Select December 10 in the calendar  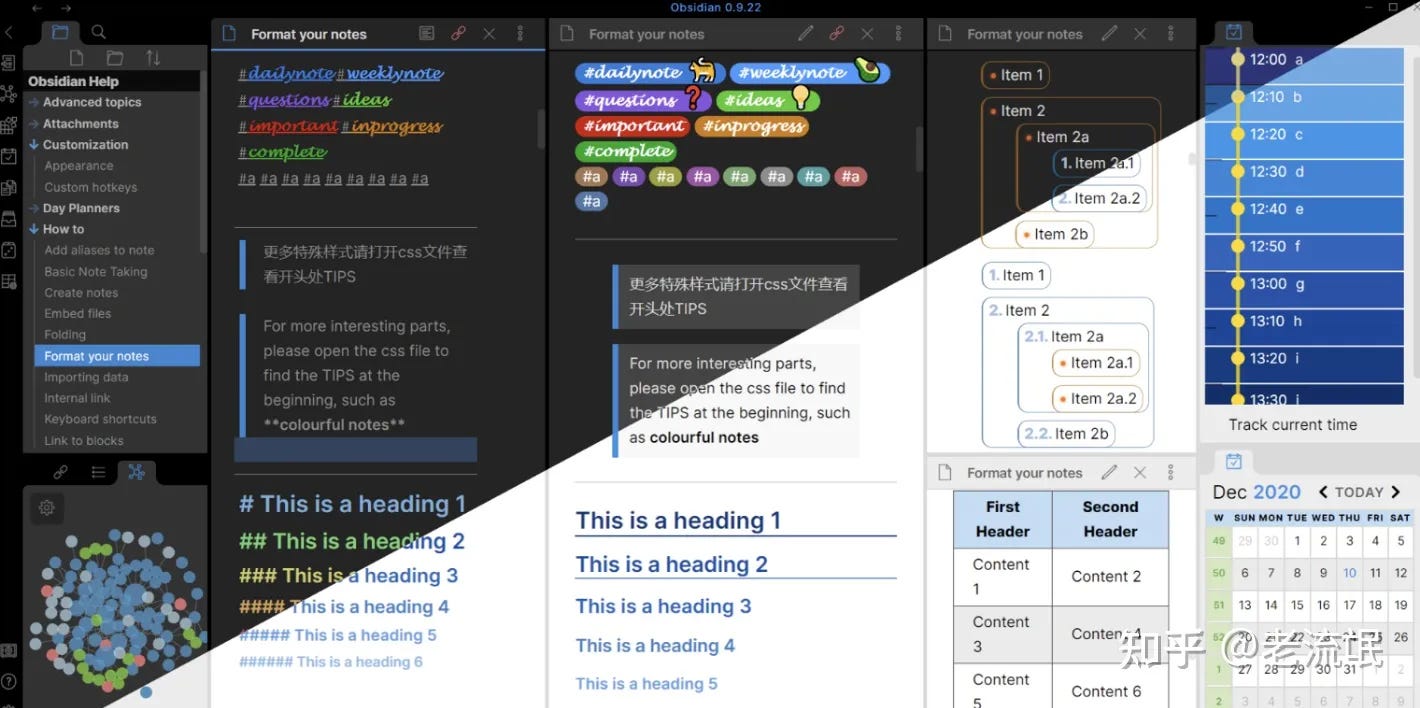point(1349,574)
